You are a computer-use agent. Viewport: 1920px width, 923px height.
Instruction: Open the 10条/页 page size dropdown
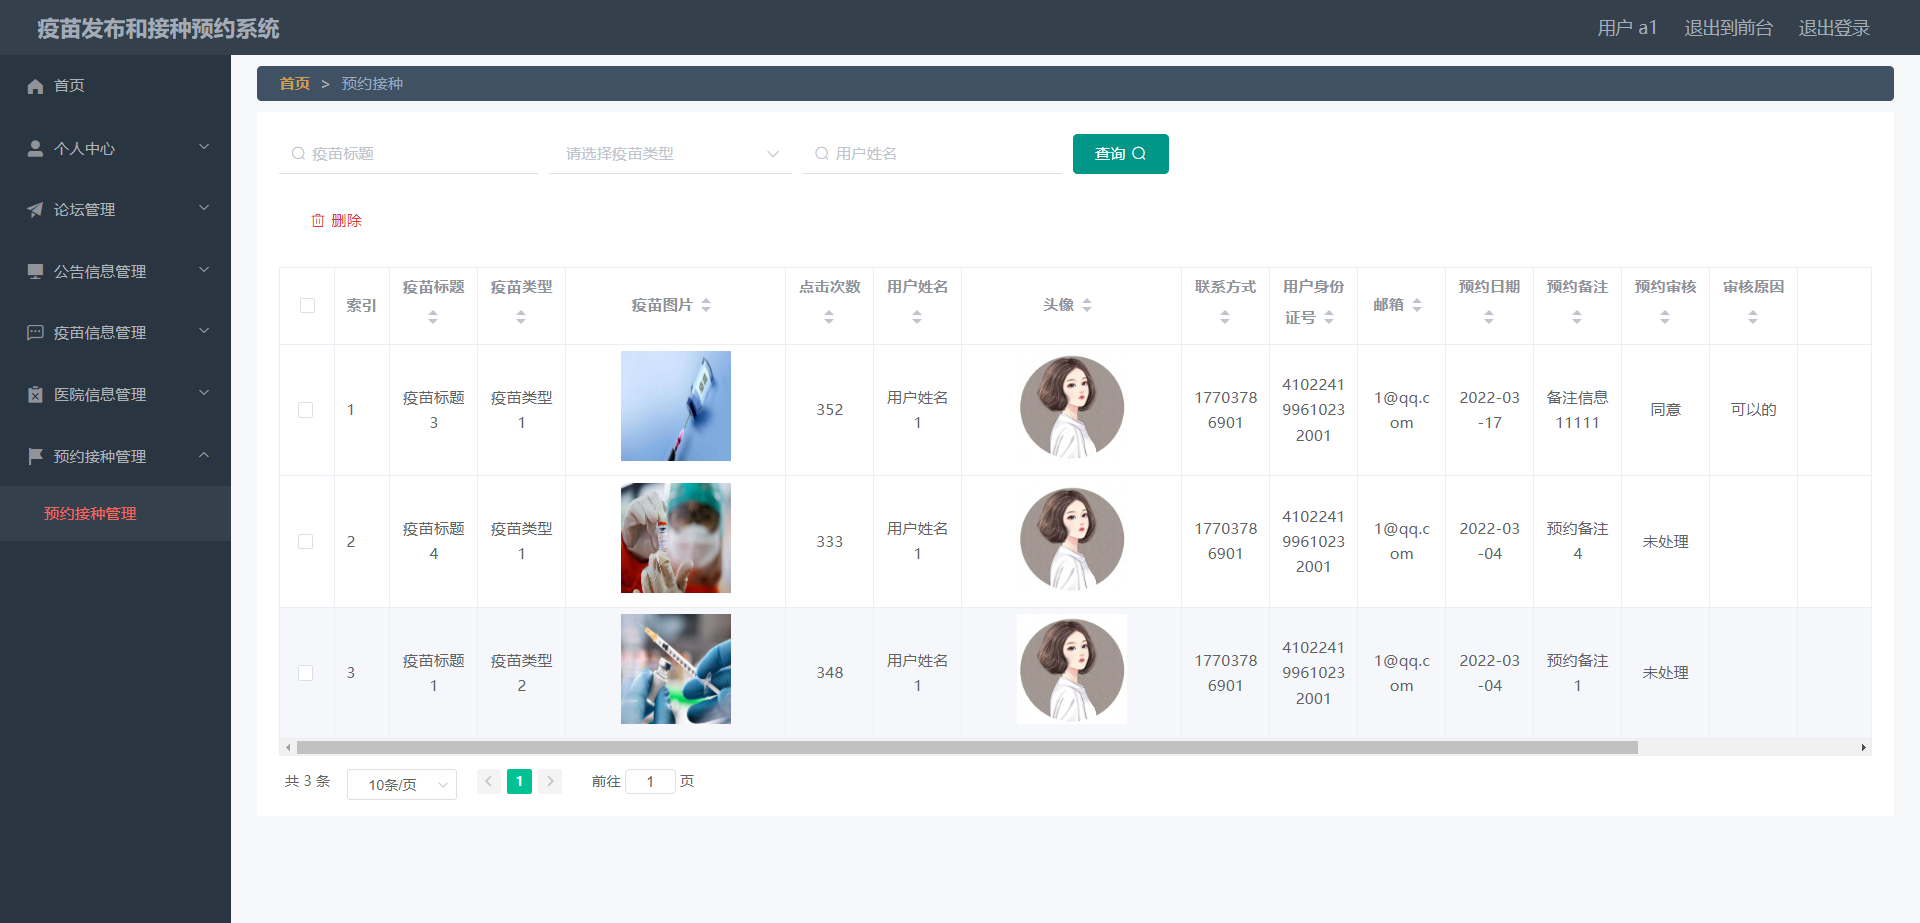tap(402, 785)
